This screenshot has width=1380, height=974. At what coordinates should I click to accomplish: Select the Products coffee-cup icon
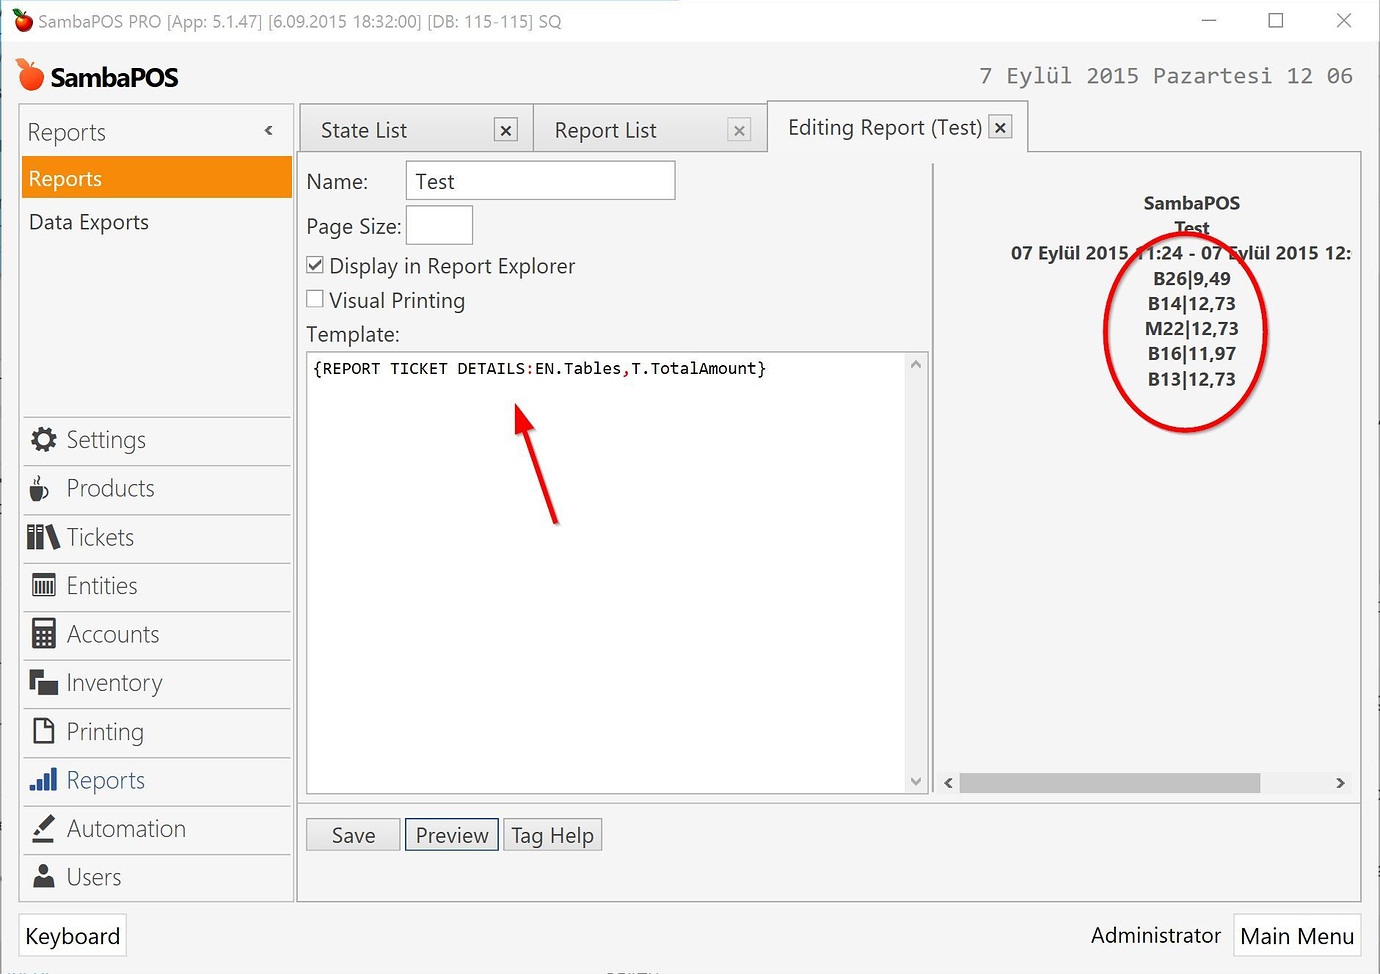click(x=40, y=488)
